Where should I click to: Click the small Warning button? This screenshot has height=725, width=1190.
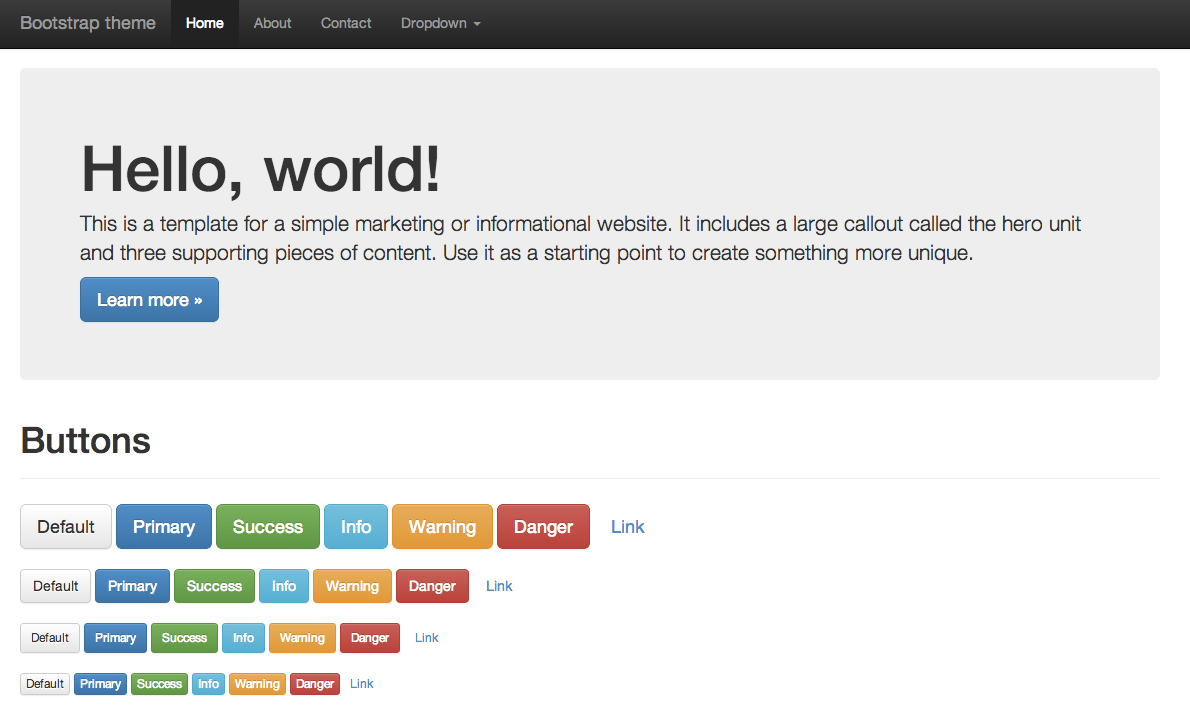pos(302,637)
